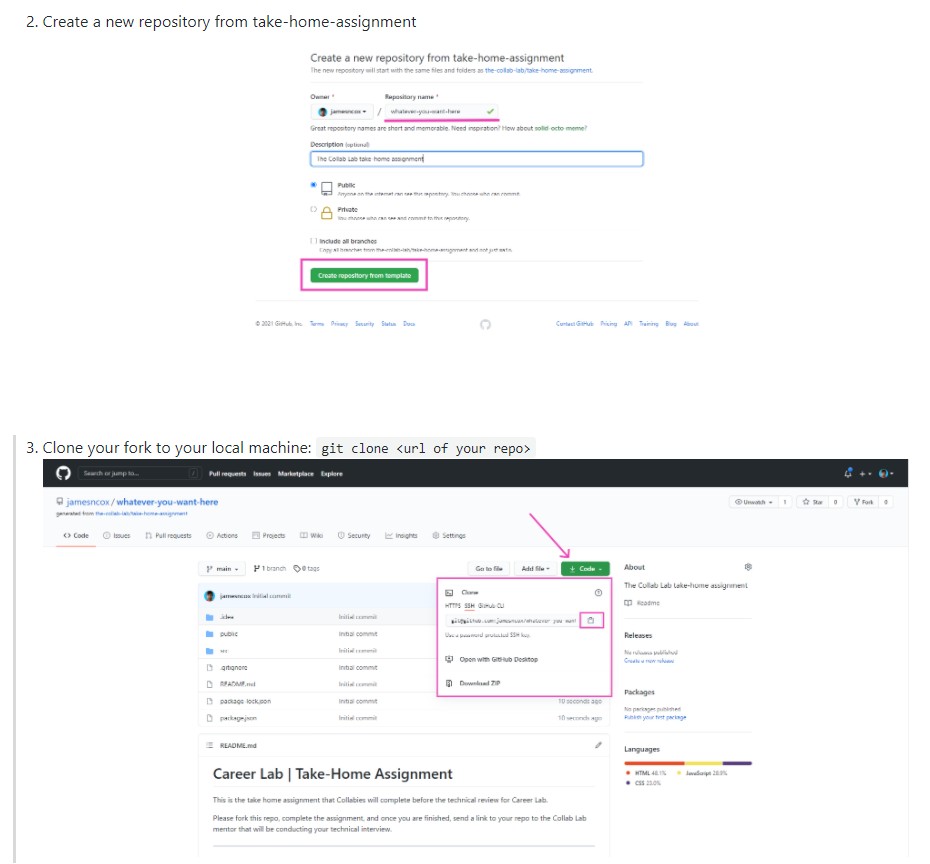Open the Unwatch dropdown

click(754, 502)
